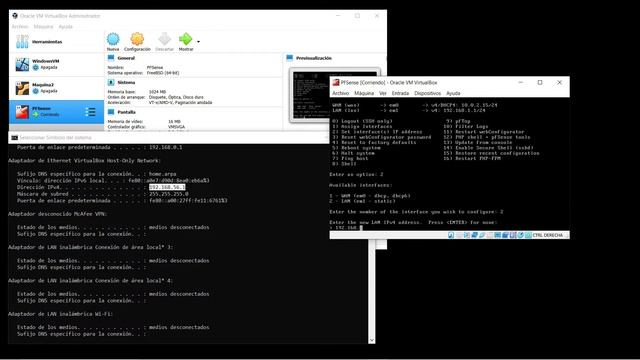This screenshot has width=640, height=360.
Task: Click the command prompt vertical scrollbar track
Action: pyautogui.click(x=371, y=288)
